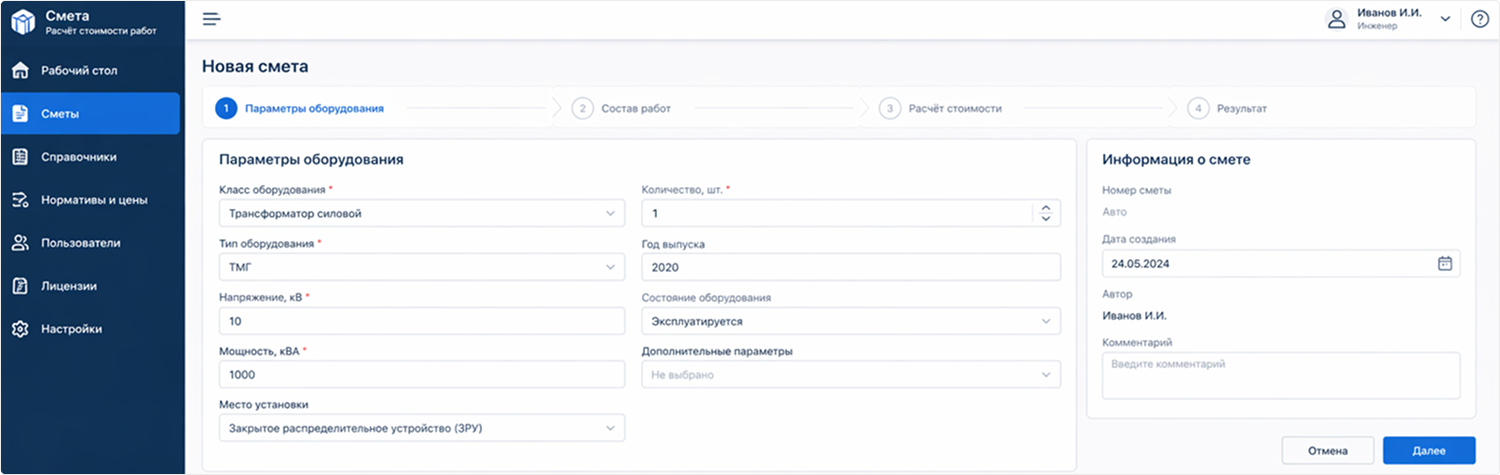Click the Отмена button
The width and height of the screenshot is (1500, 475).
click(1327, 451)
